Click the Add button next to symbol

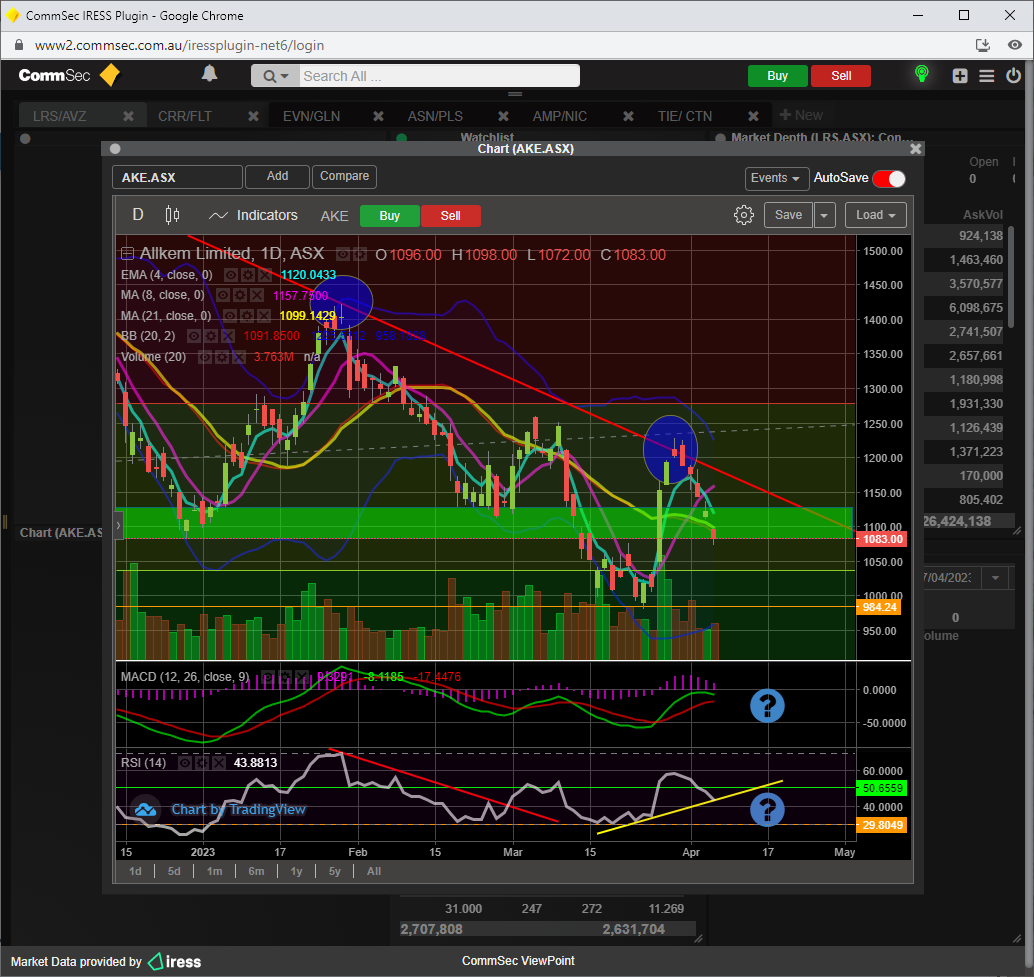[277, 176]
